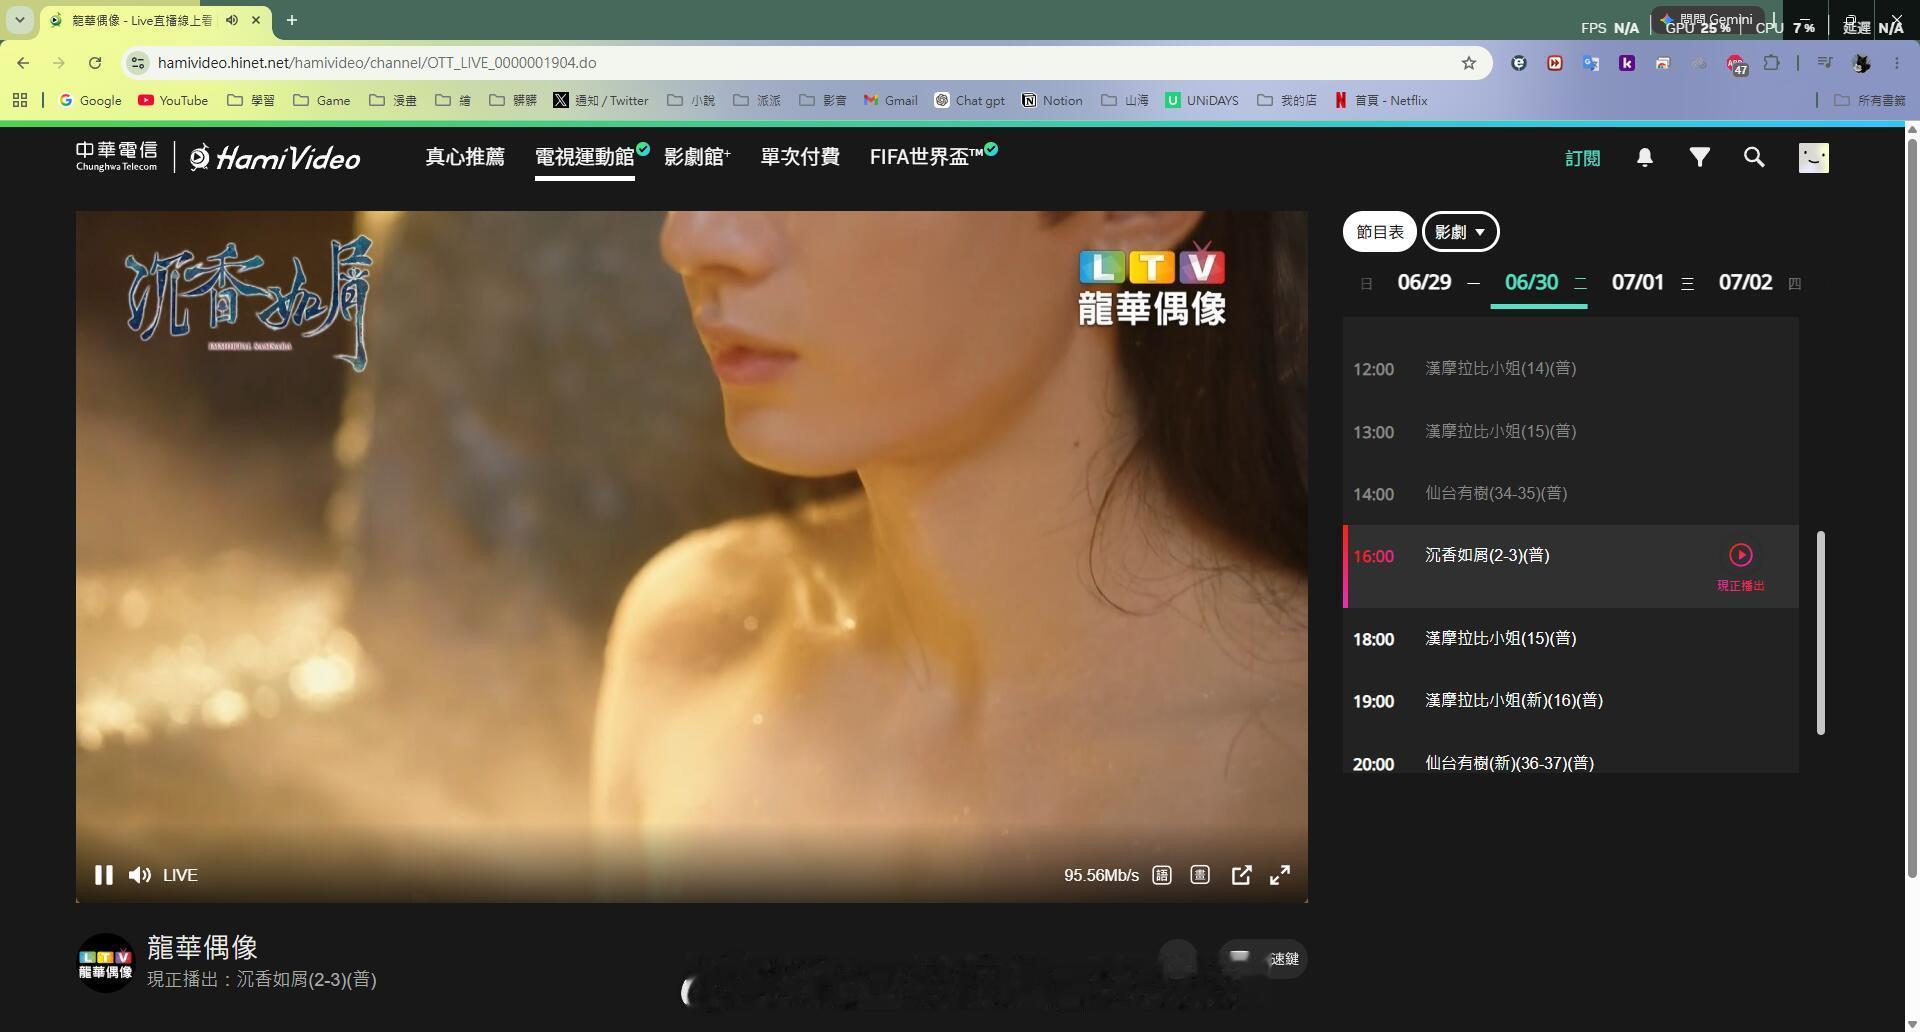
Task: Open the red fast-forward extension icon
Action: pyautogui.click(x=1554, y=63)
